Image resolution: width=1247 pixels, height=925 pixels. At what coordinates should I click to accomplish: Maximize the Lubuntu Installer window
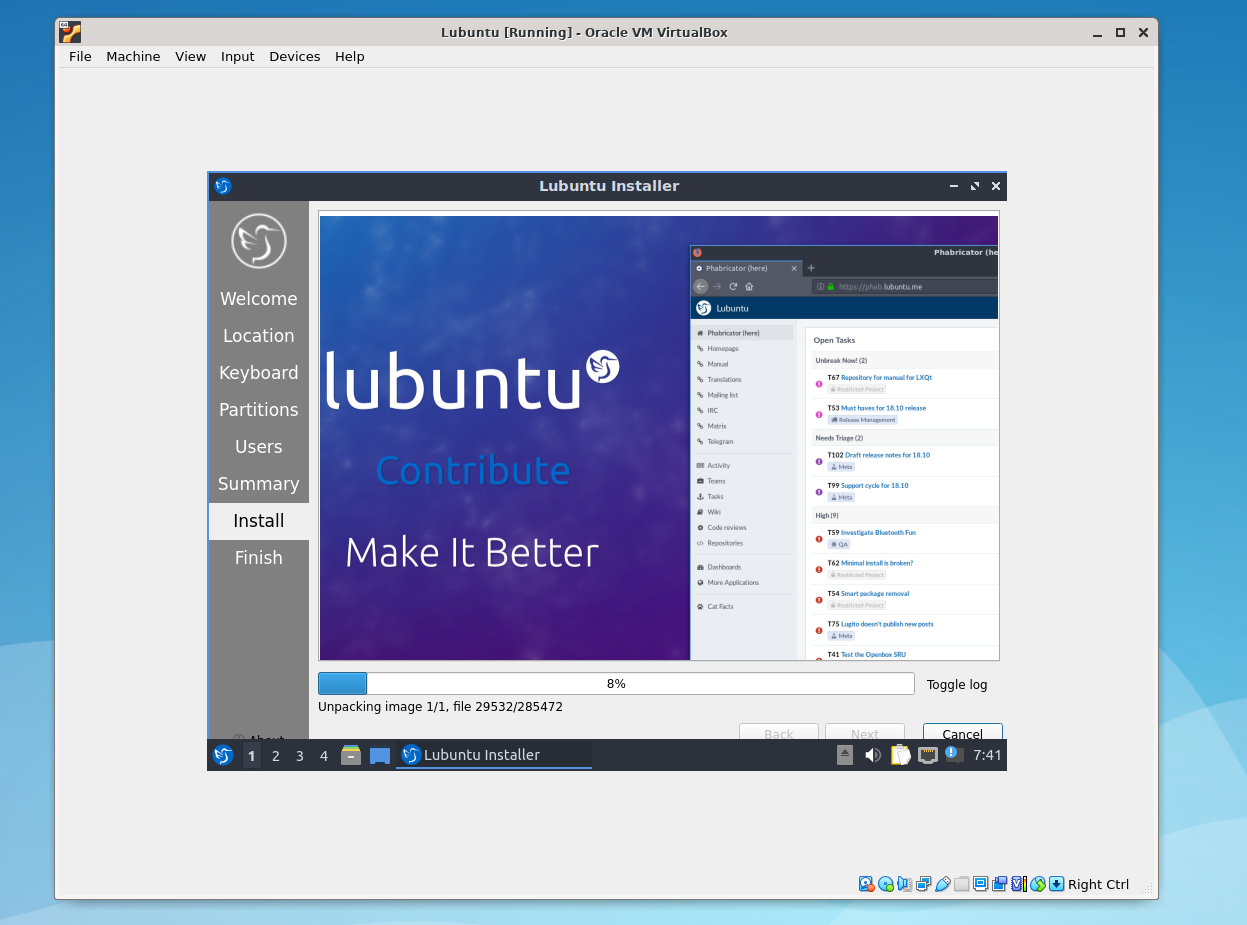(975, 186)
